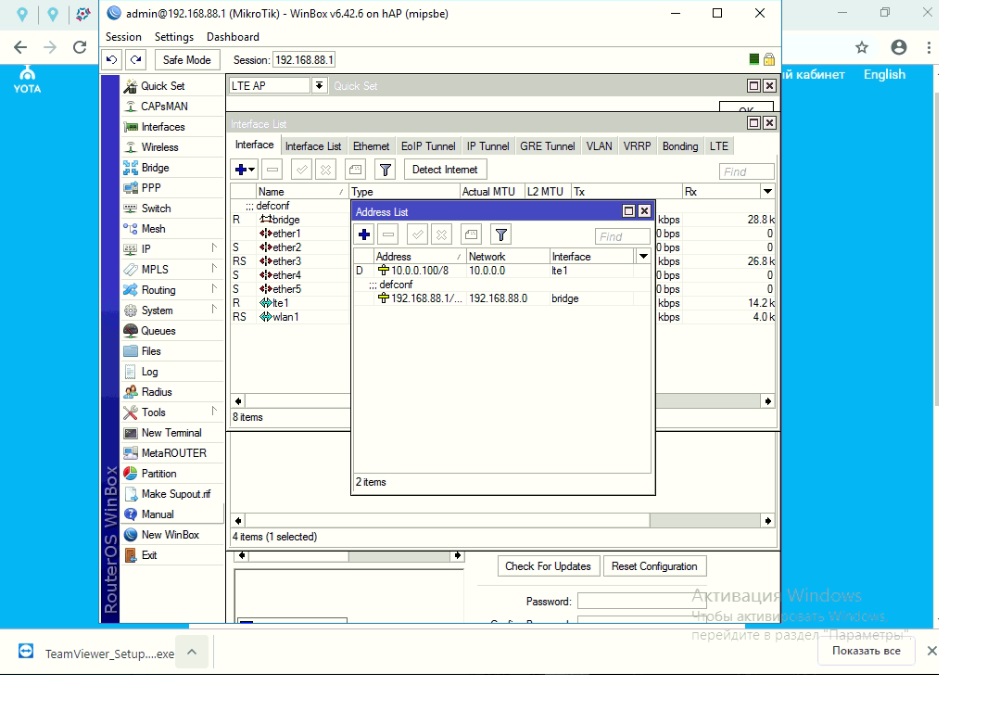The image size is (1000, 701).
Task: Reload browser page
Action: click(x=80, y=47)
